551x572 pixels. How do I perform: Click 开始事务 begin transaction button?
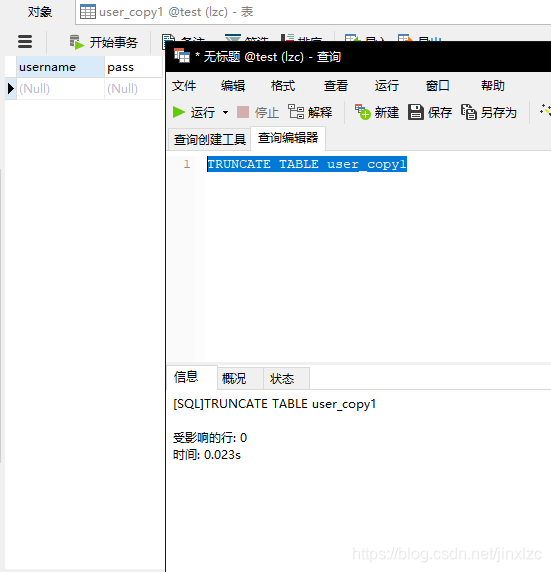tap(104, 42)
